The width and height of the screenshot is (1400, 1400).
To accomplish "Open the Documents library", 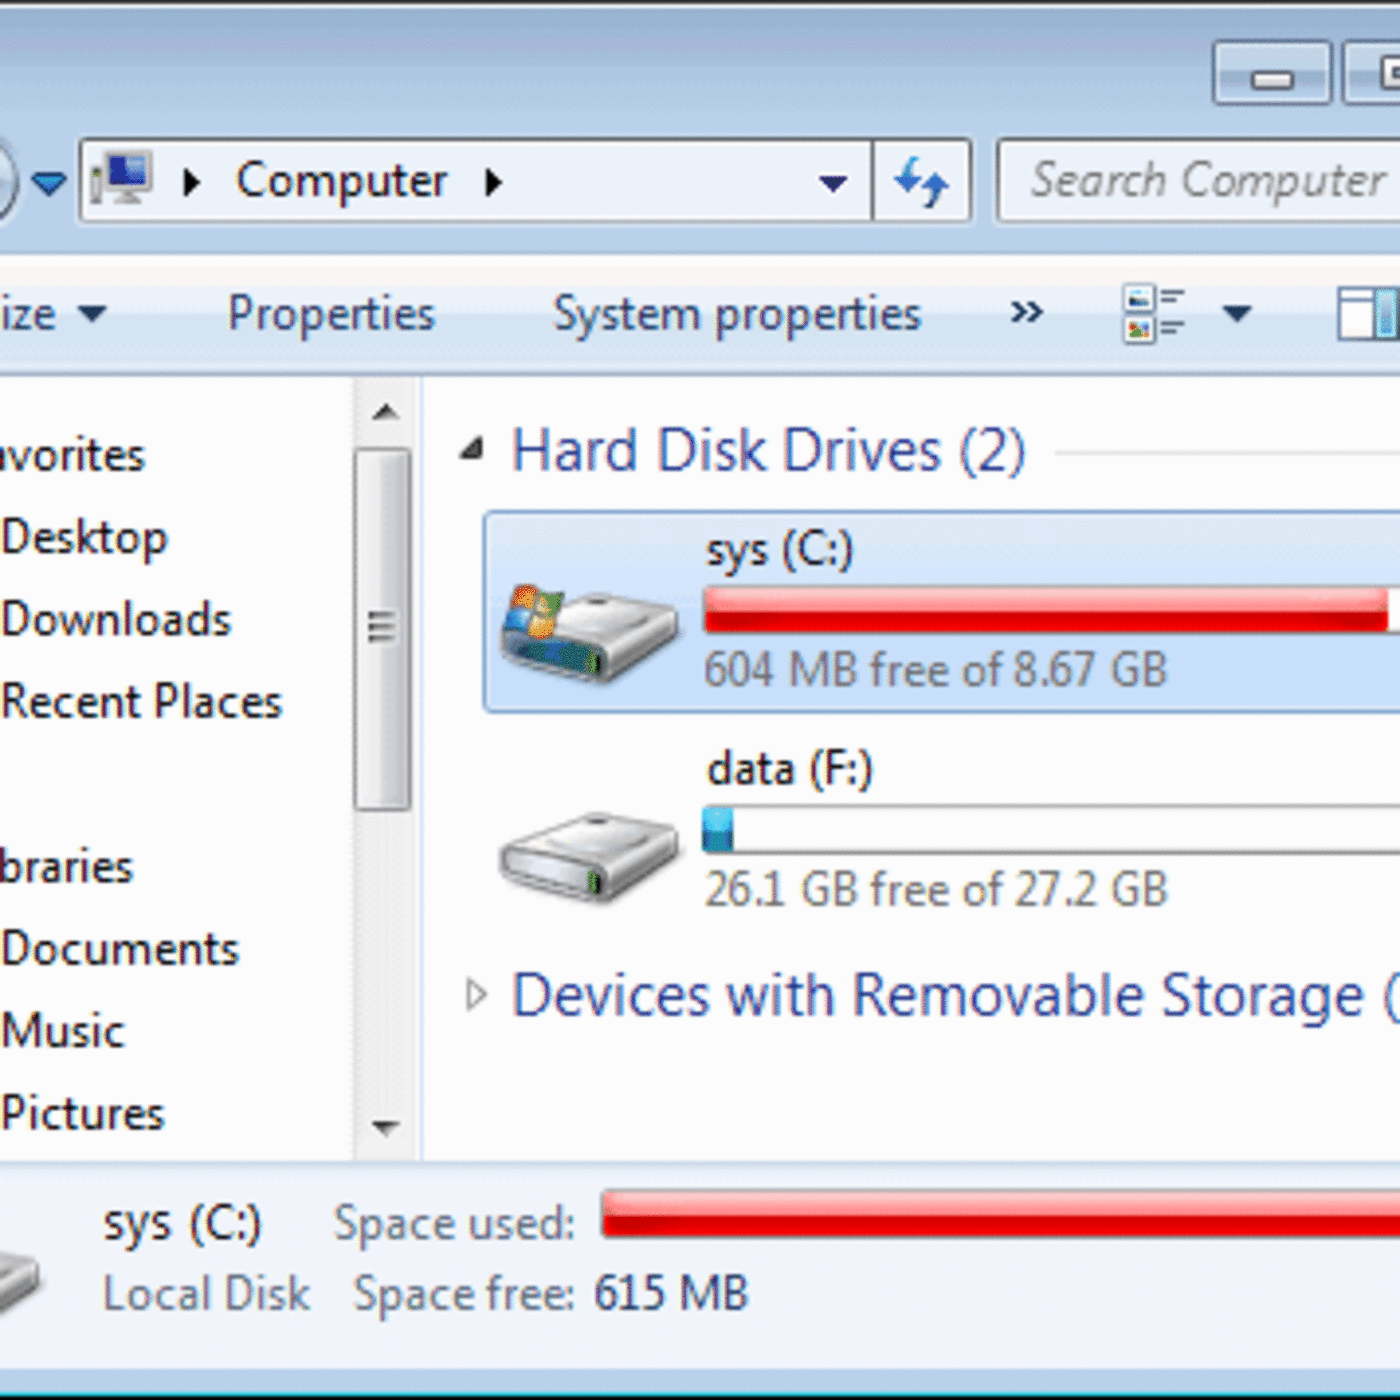I will 120,949.
